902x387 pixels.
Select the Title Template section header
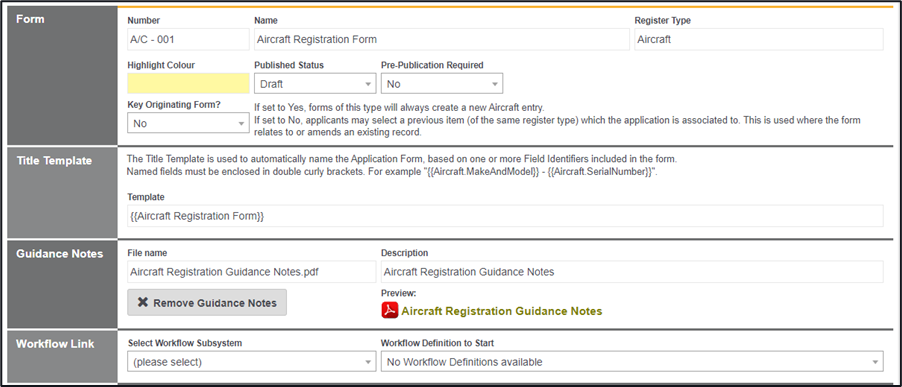point(54,160)
